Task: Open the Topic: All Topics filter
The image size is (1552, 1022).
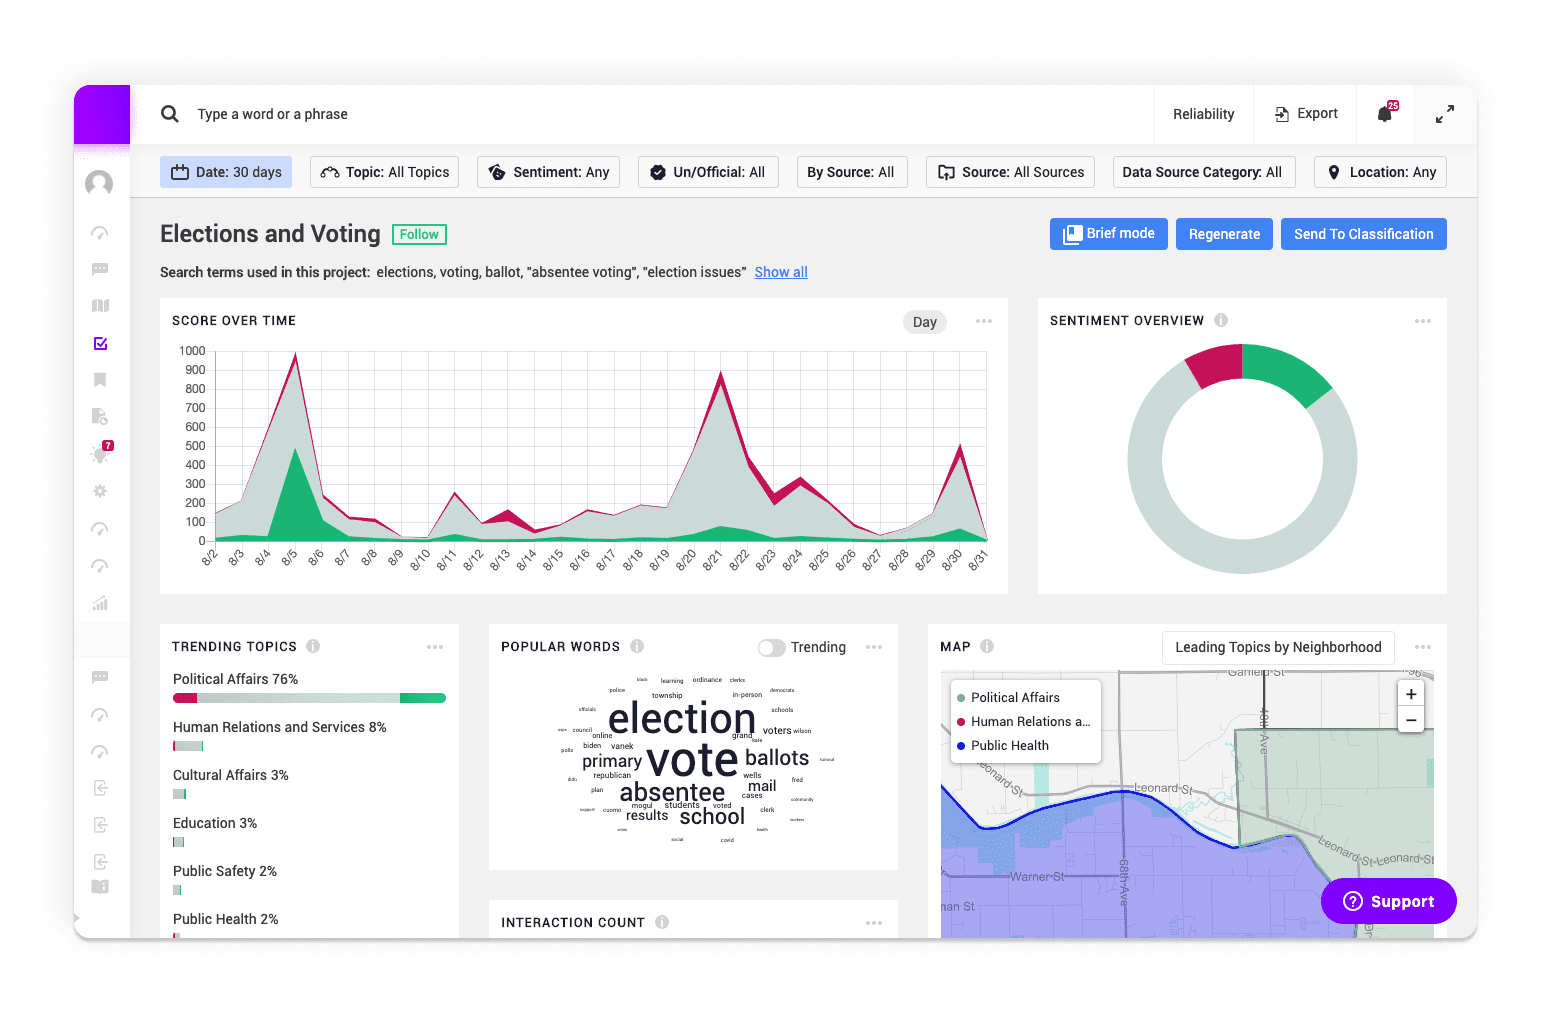Action: click(x=385, y=172)
